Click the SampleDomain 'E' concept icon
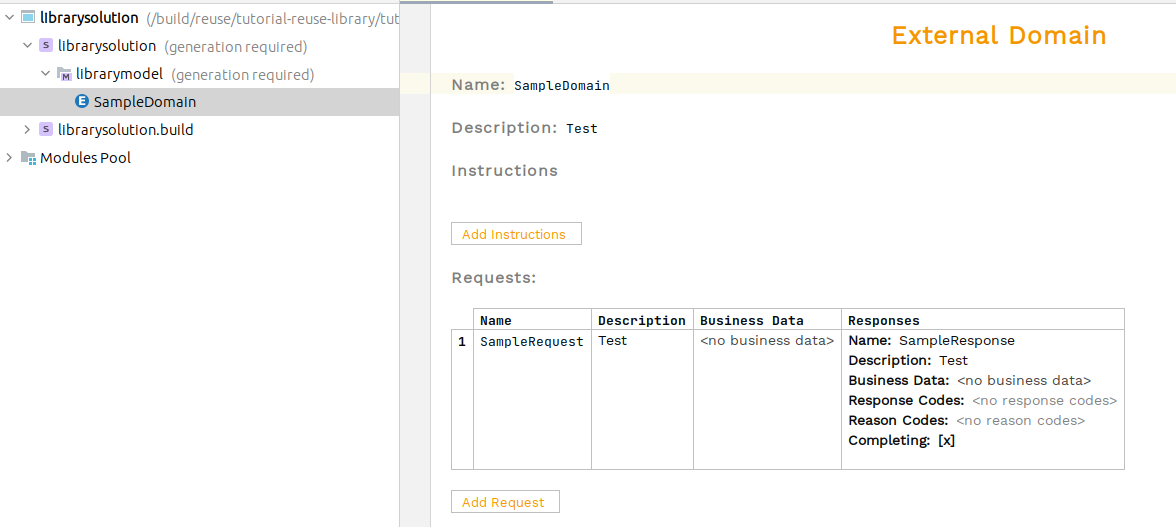Screen dimensions: 1176x527 (x=82, y=102)
